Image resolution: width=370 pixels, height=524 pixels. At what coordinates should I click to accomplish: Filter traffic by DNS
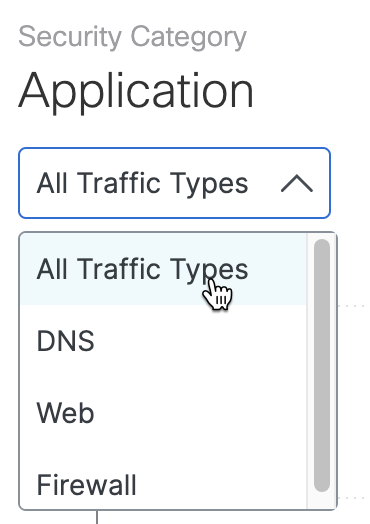163,341
